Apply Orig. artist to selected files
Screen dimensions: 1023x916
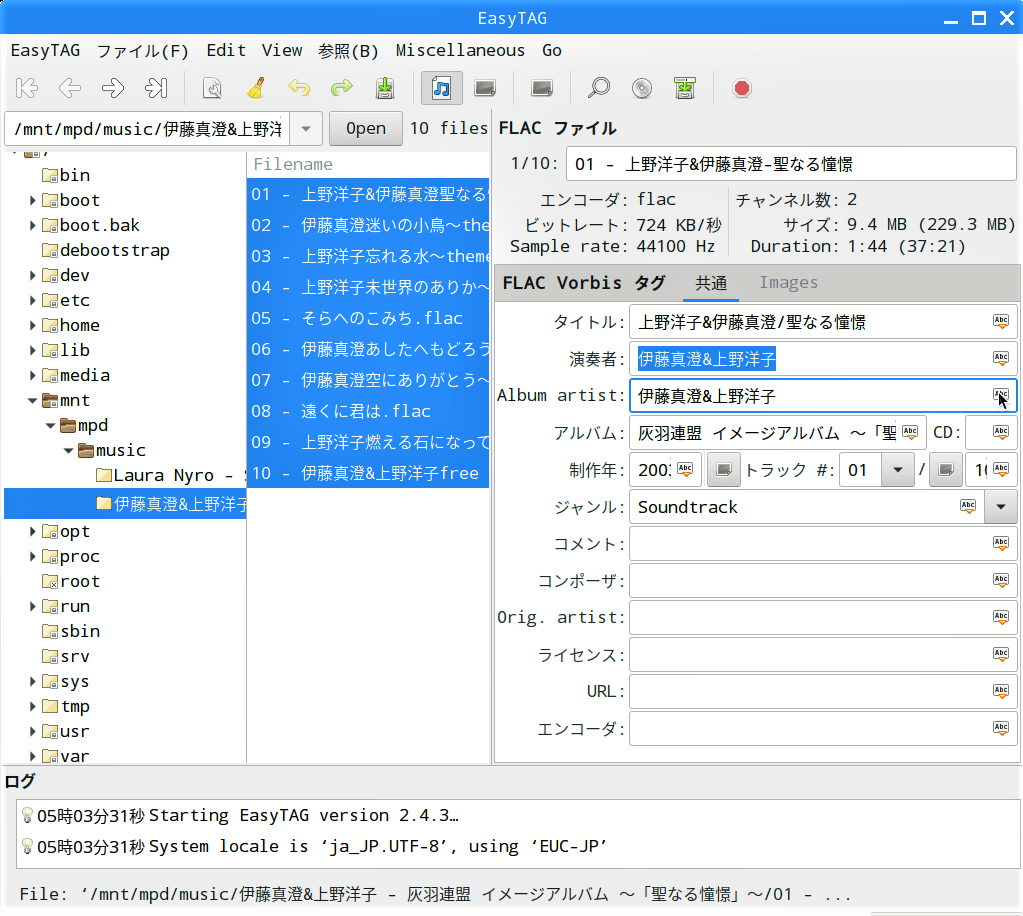pos(1001,617)
